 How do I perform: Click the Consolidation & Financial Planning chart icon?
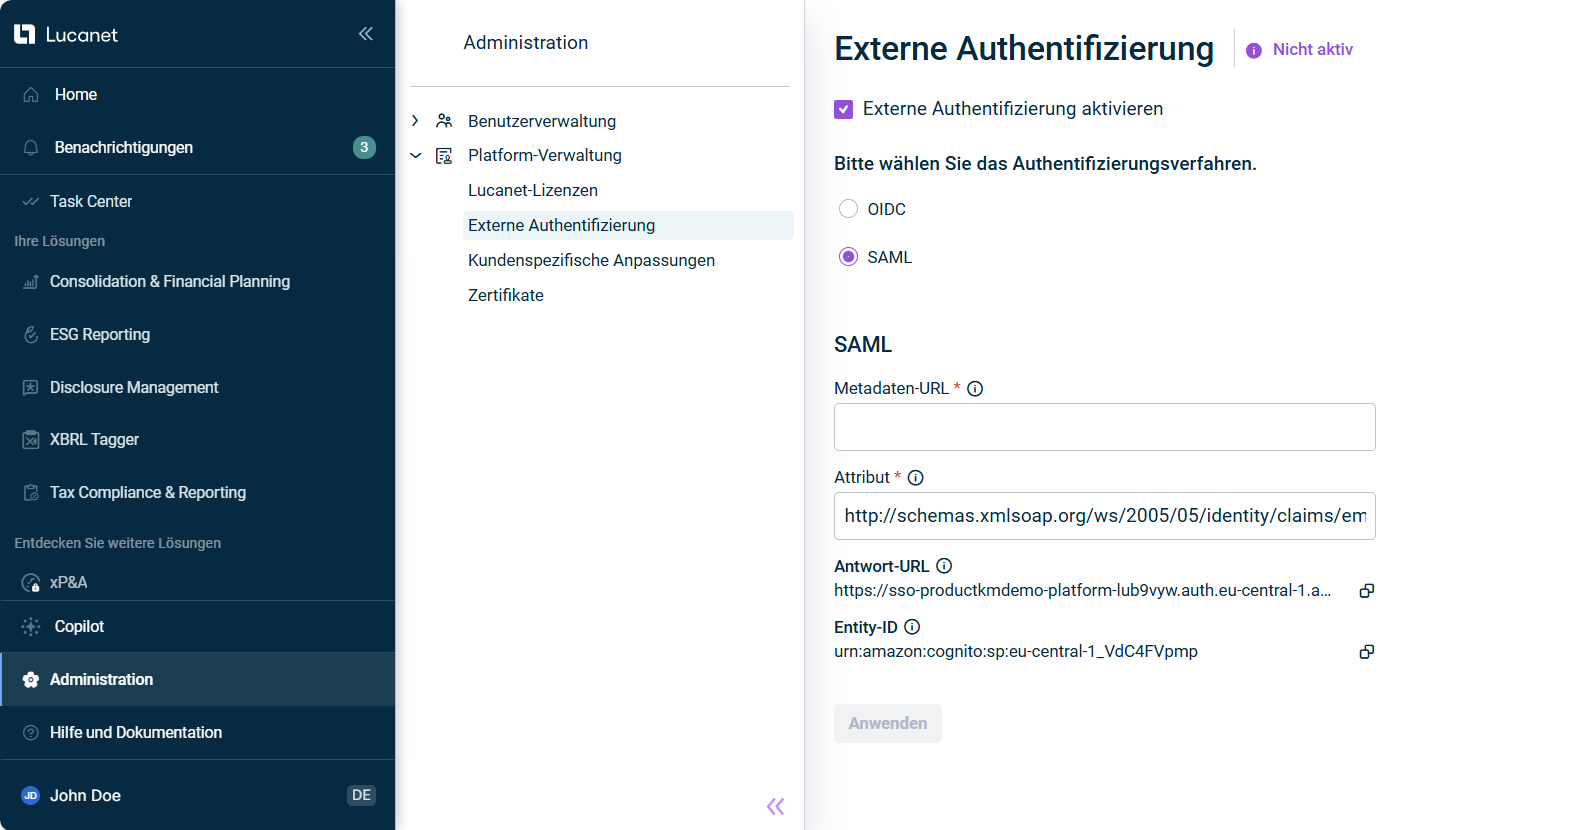(x=31, y=282)
